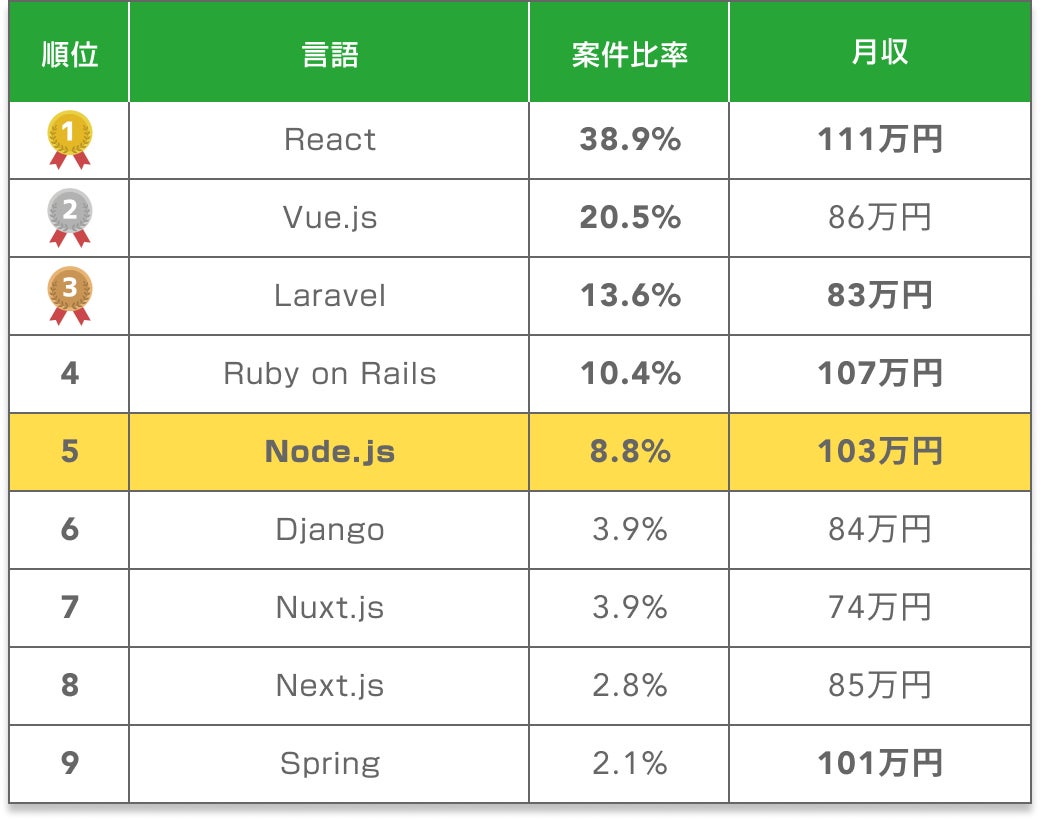
Task: Click the 案件比率 column header
Action: [629, 54]
